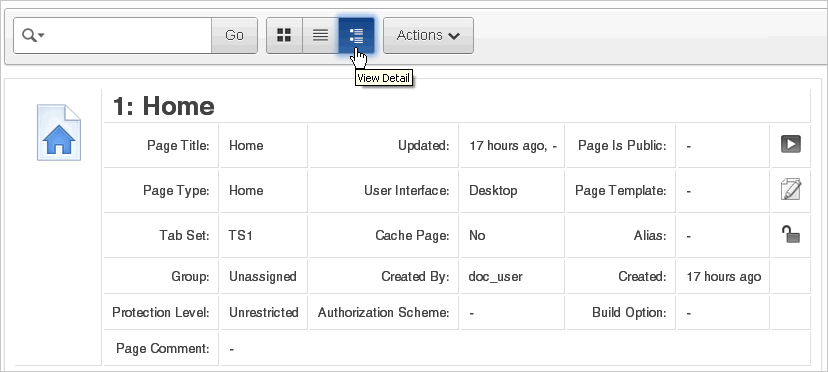Image resolution: width=828 pixels, height=372 pixels.
Task: Open the '1: Home' page heading
Action: click(163, 106)
